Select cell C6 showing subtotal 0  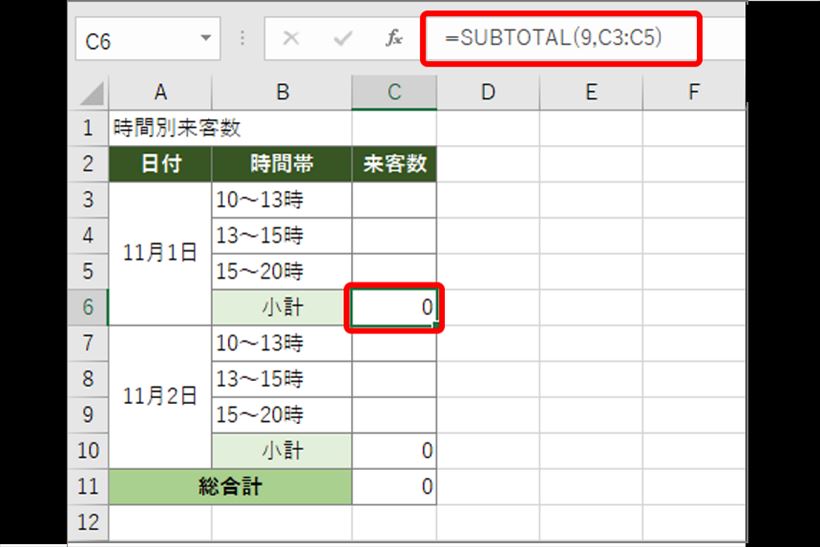click(x=394, y=307)
